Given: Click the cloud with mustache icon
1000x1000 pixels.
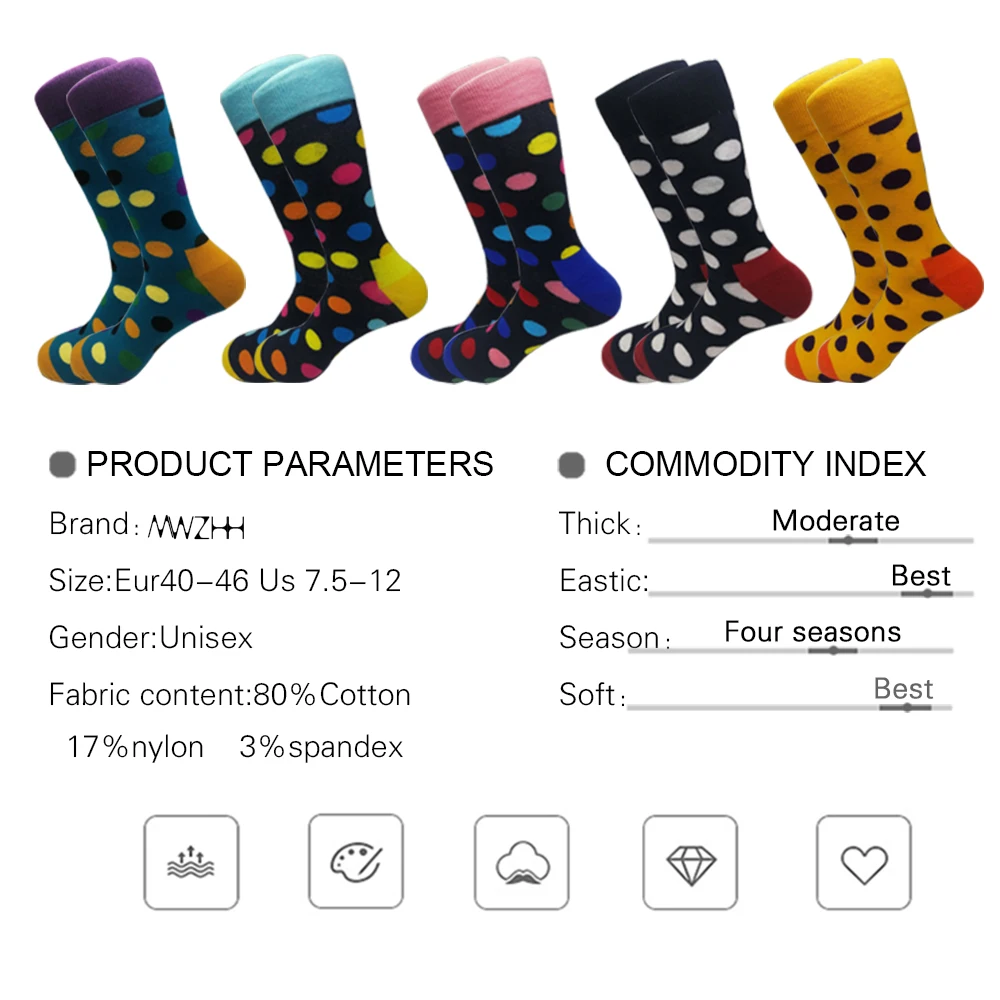Looking at the screenshot, I should pyautogui.click(x=522, y=862).
